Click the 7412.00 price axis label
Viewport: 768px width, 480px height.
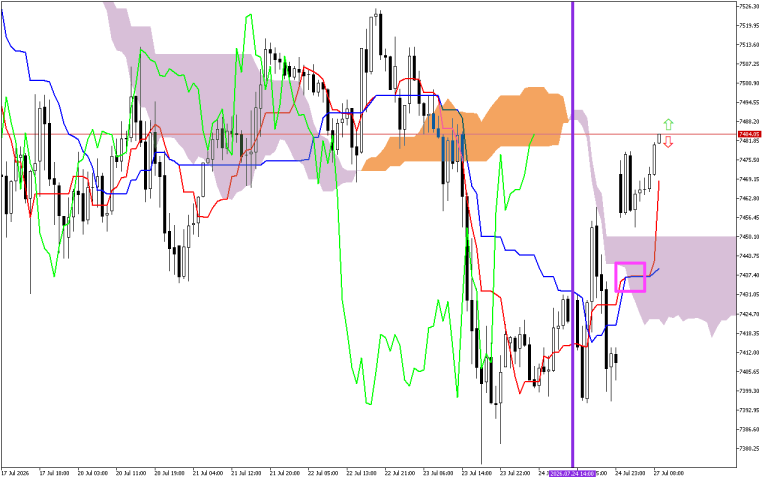pyautogui.click(x=750, y=352)
